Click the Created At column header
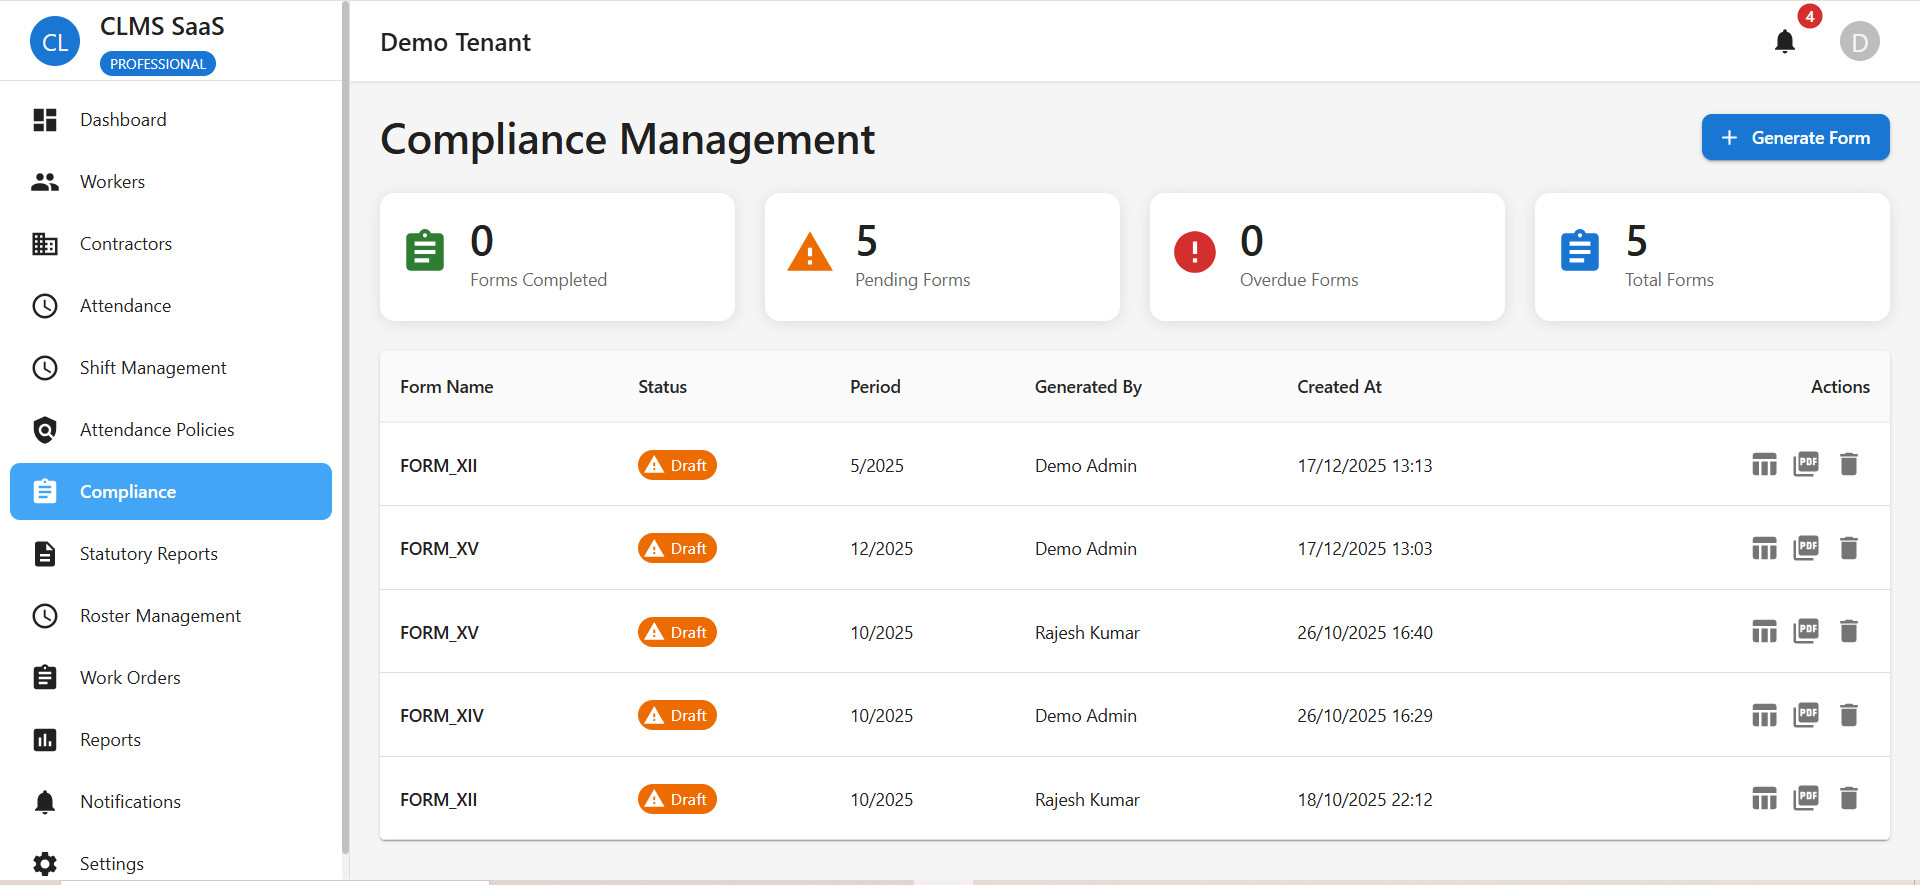 point(1339,387)
